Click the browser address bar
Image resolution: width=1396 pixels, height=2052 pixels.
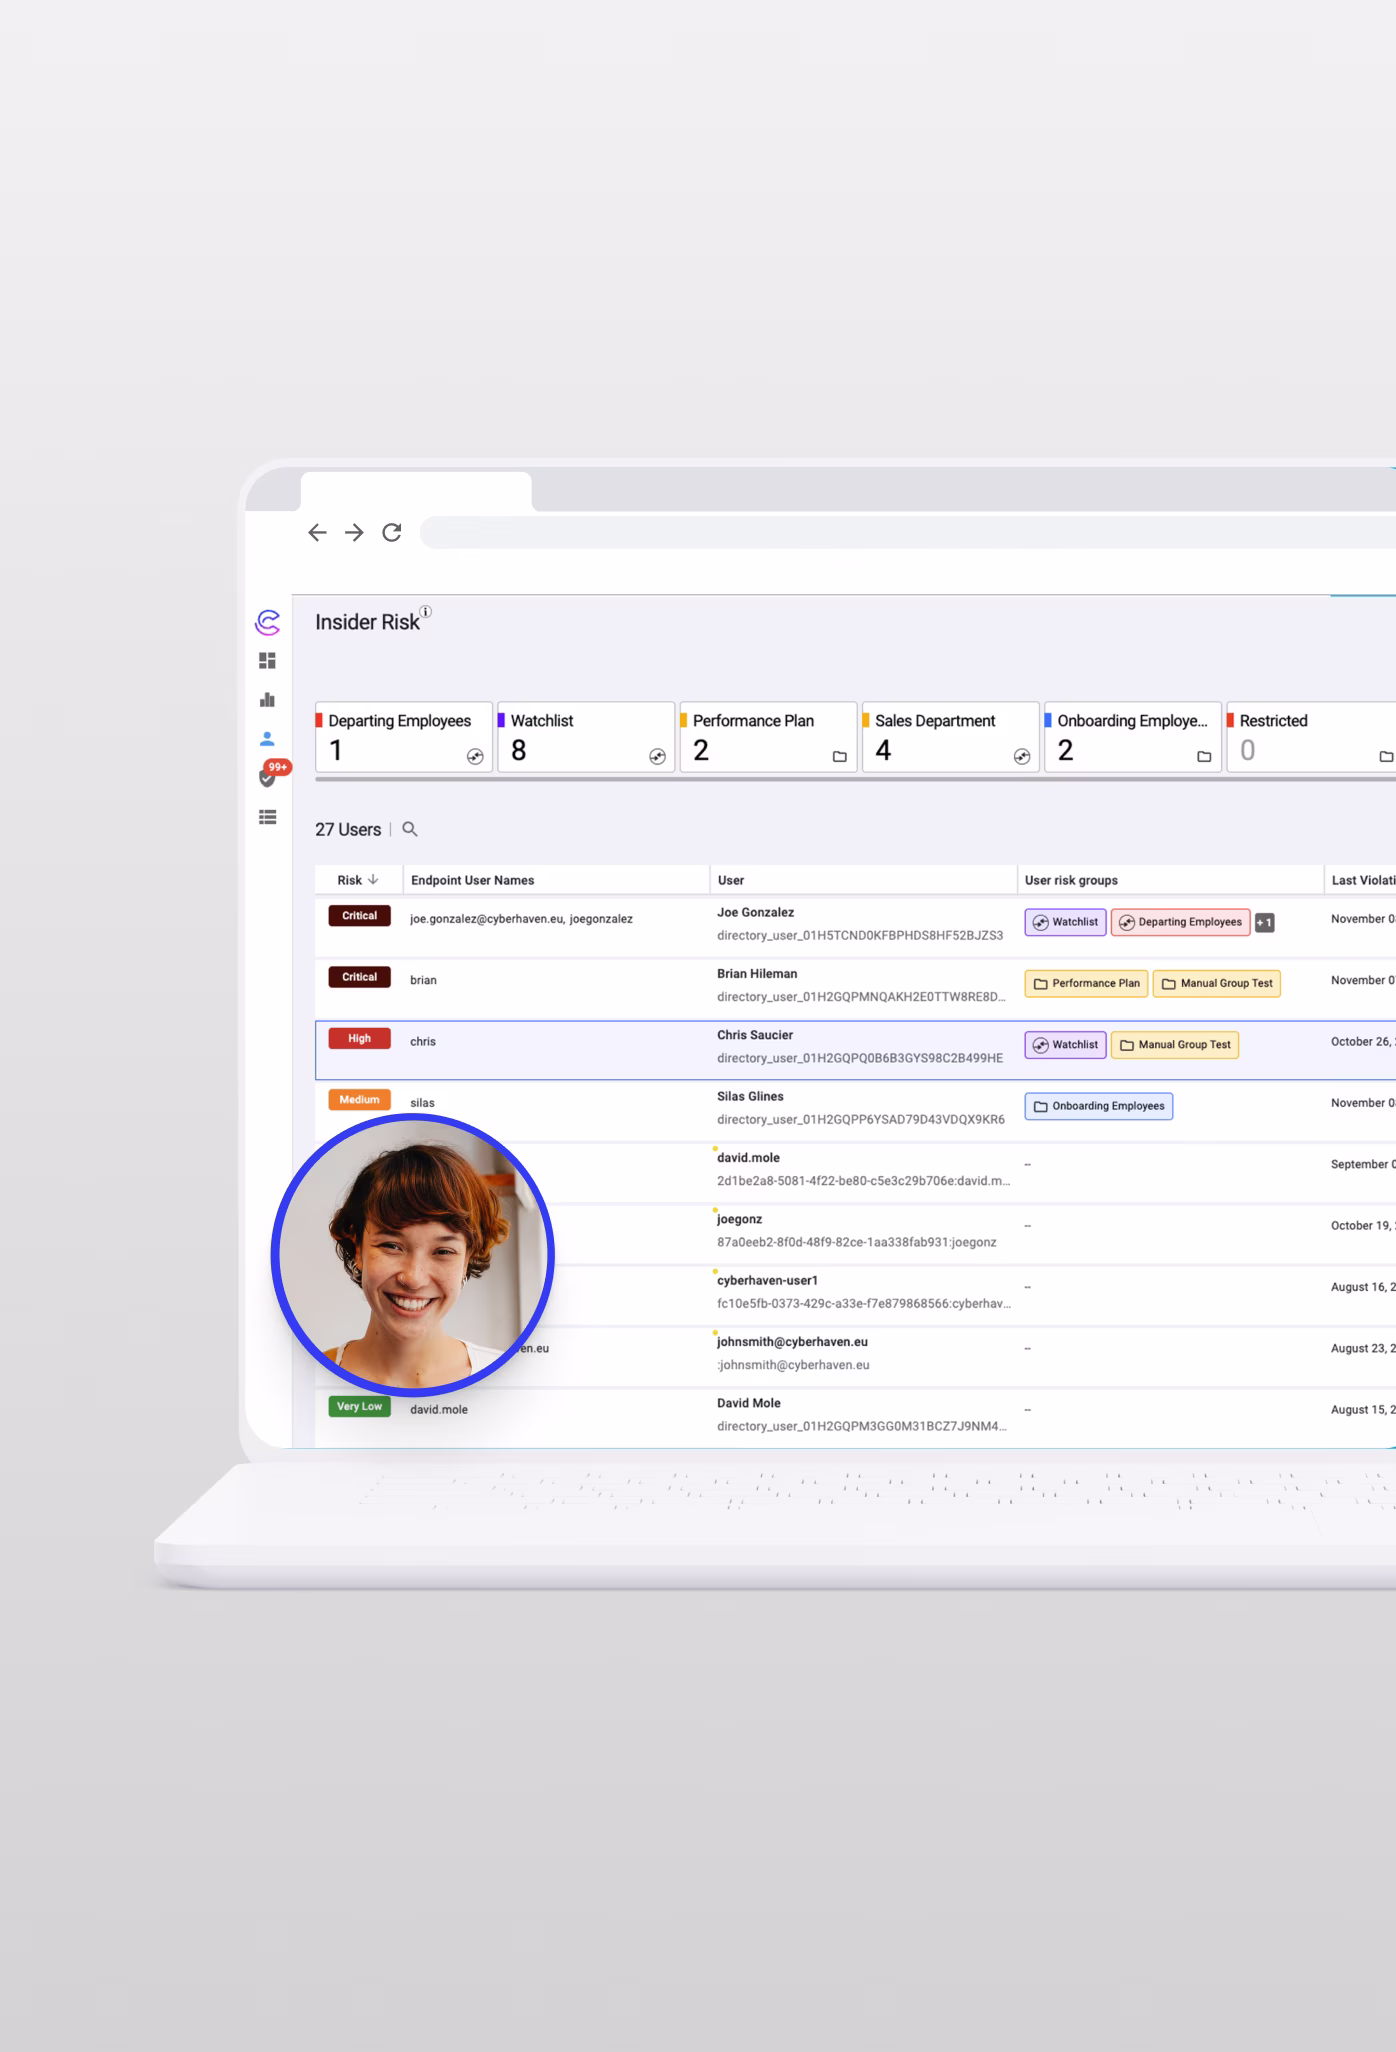pos(908,532)
